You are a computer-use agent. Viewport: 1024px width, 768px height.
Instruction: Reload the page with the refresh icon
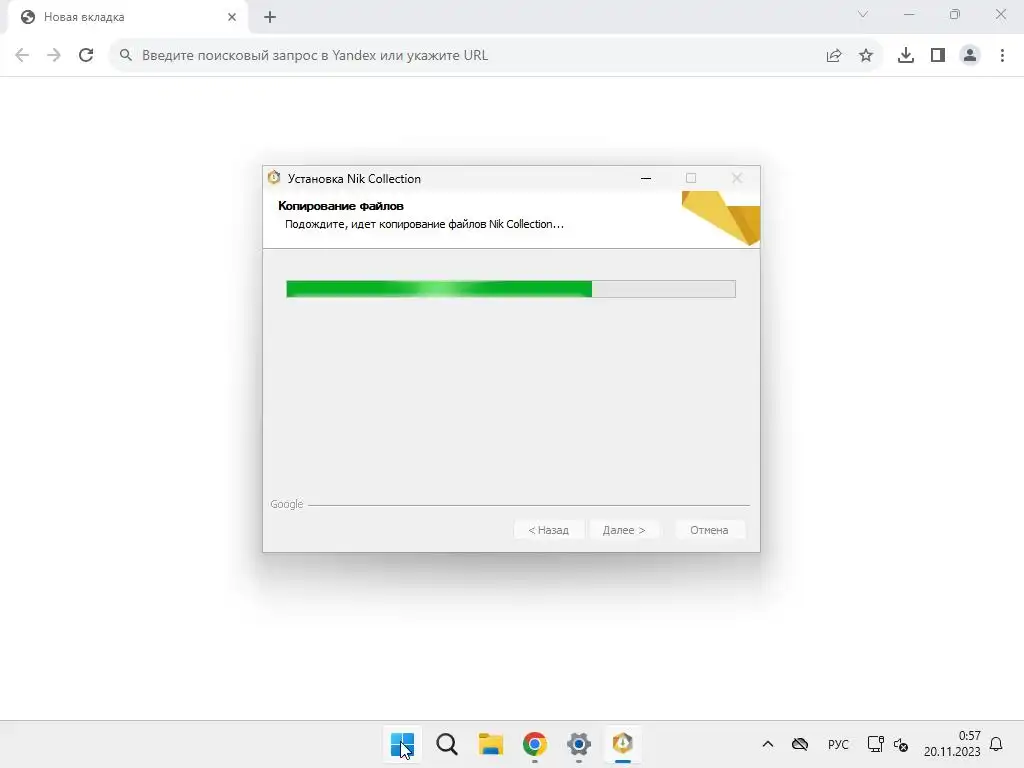coord(86,56)
